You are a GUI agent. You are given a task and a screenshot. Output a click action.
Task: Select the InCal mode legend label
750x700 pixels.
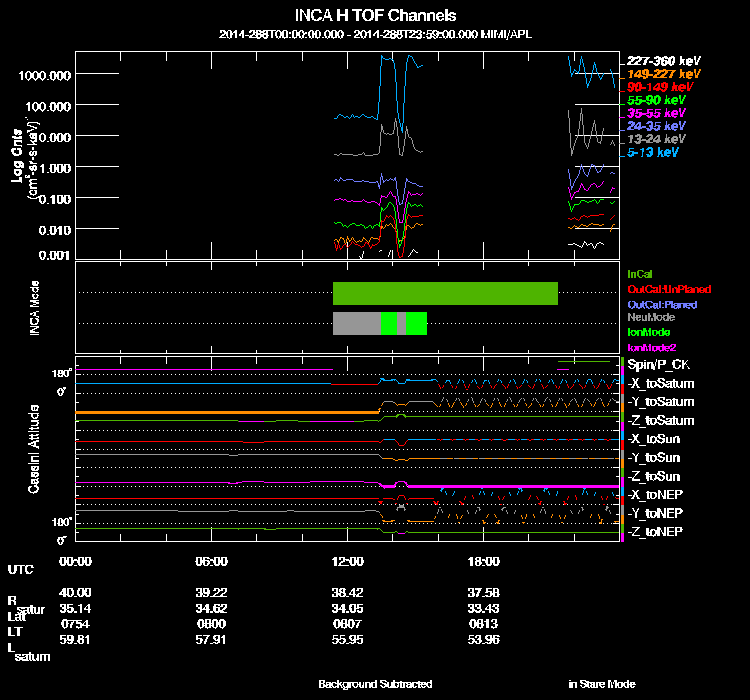point(639,273)
